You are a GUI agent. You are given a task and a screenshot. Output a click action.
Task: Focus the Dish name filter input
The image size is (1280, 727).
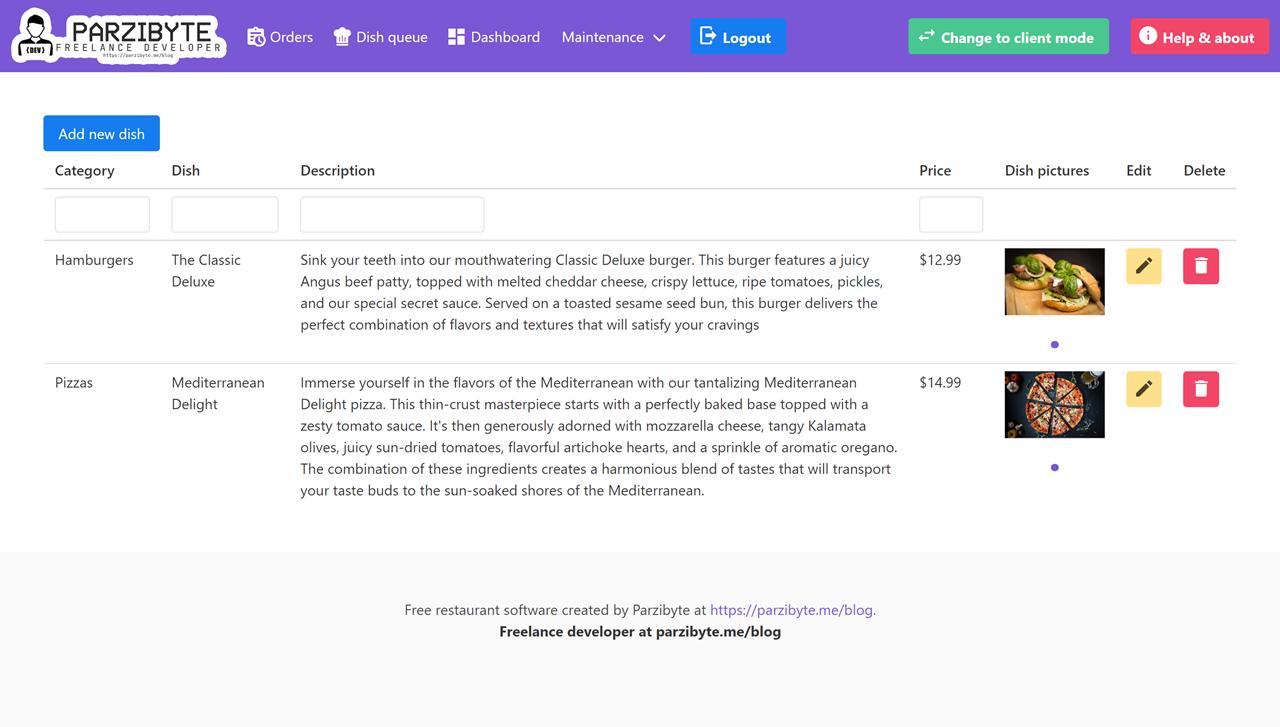(225, 214)
